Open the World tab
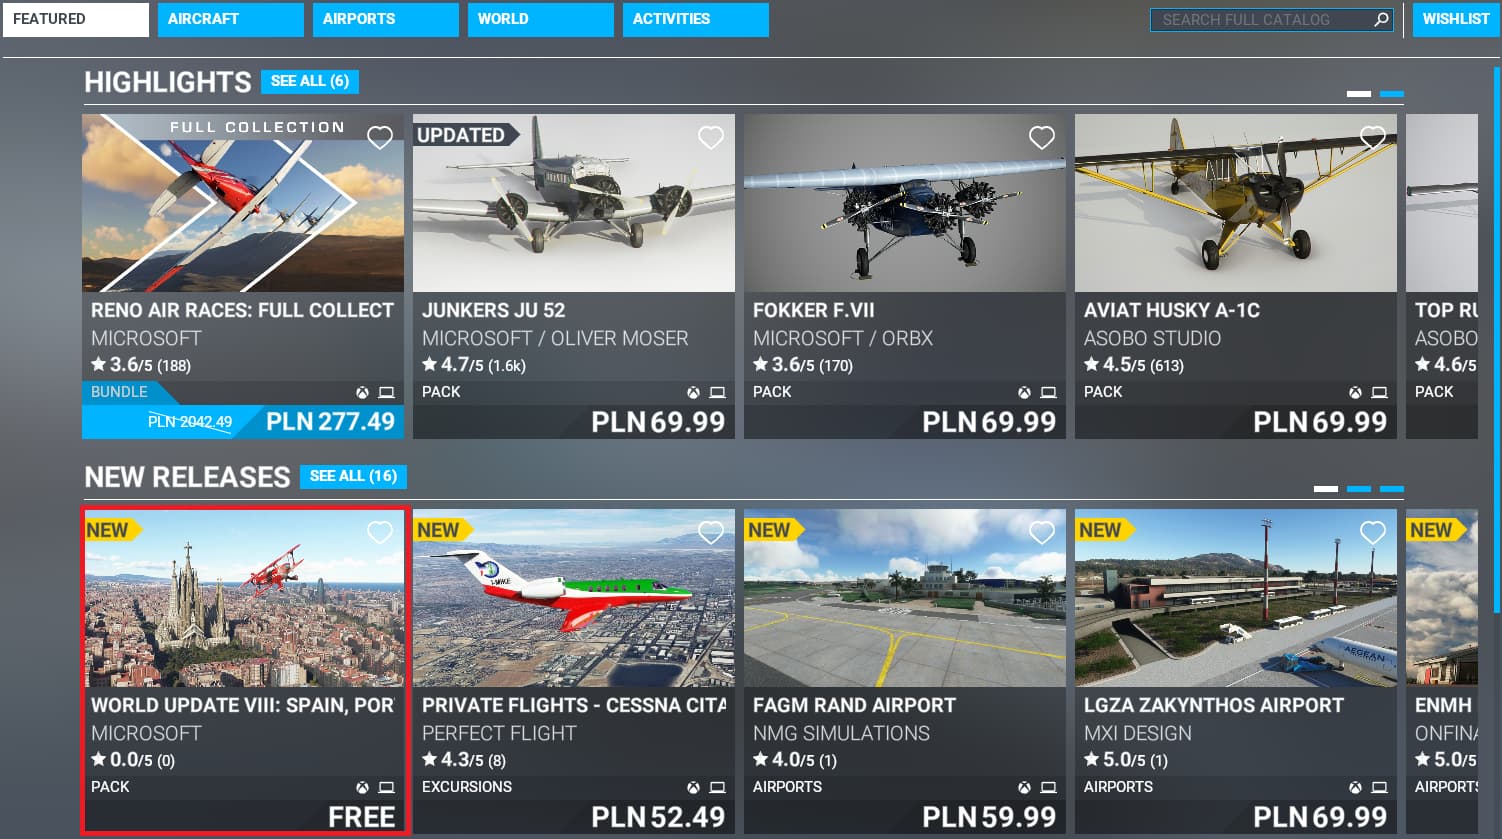 [540, 19]
